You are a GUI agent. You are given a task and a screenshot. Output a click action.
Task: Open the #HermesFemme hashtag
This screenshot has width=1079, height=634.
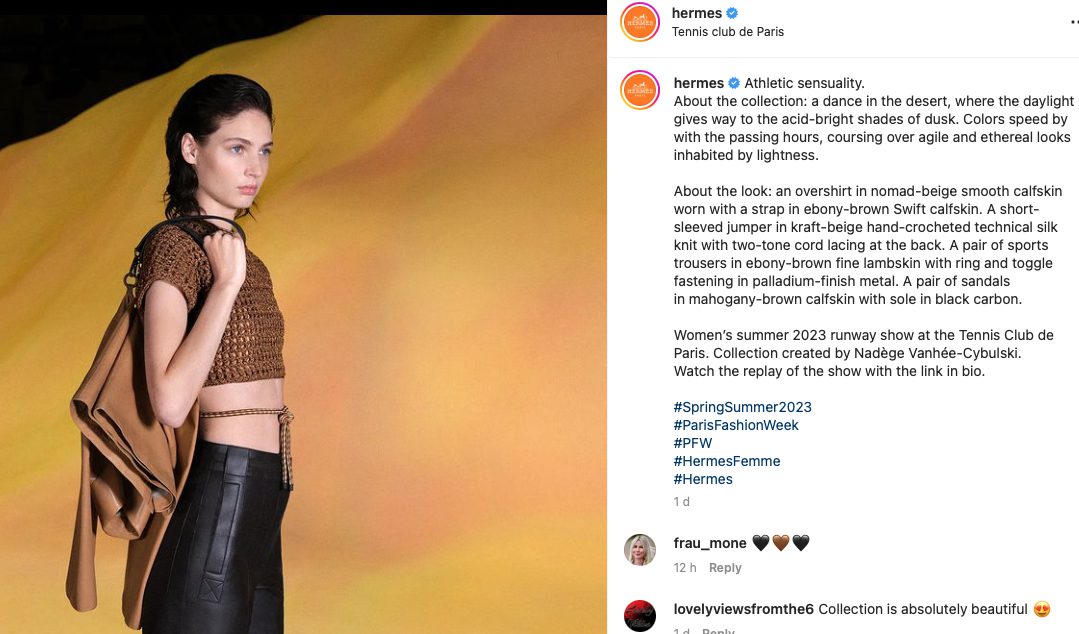pyautogui.click(x=727, y=461)
